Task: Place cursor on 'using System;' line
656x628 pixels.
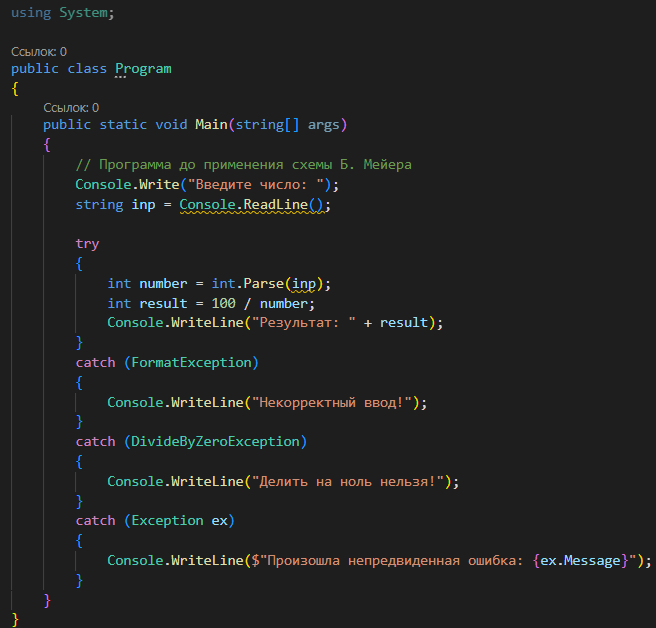Action: tap(62, 13)
